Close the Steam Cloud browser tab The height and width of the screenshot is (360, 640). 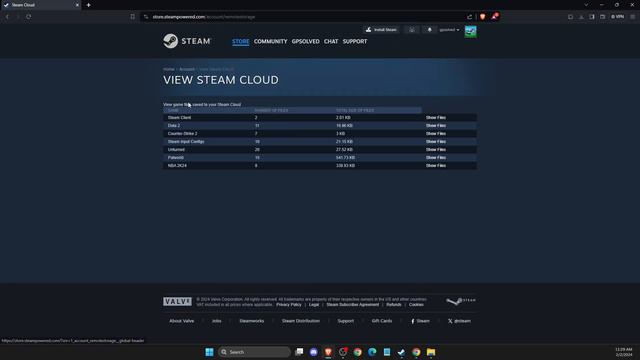point(77,5)
